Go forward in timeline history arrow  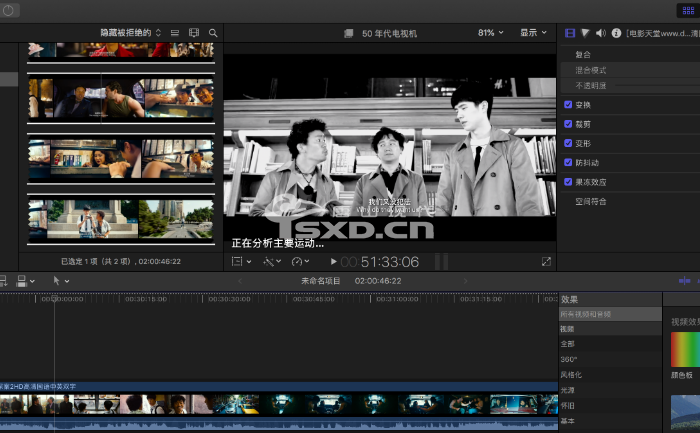[465, 281]
